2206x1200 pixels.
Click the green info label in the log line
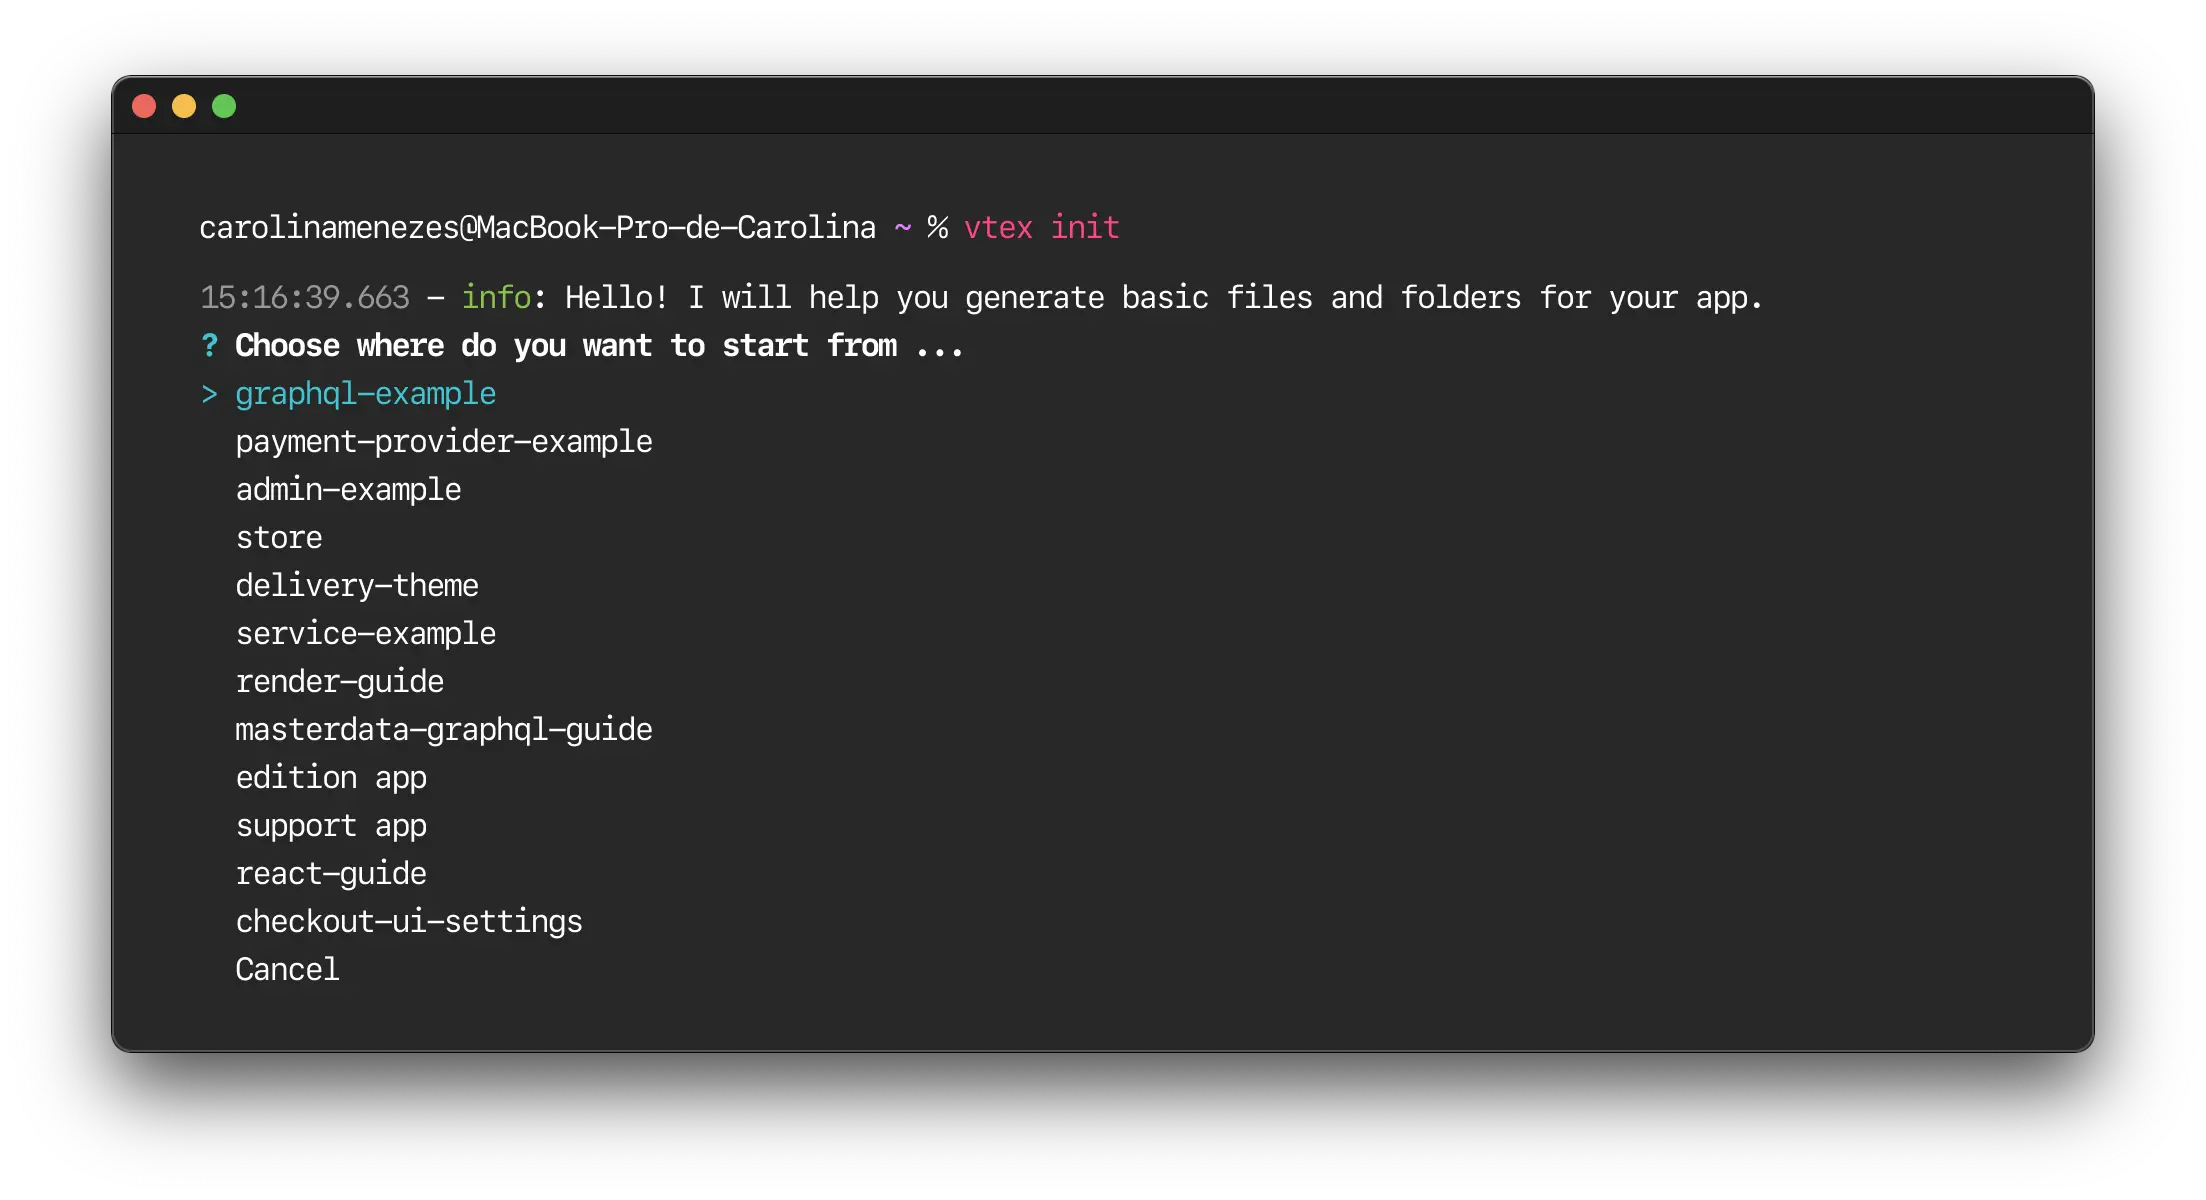[496, 296]
